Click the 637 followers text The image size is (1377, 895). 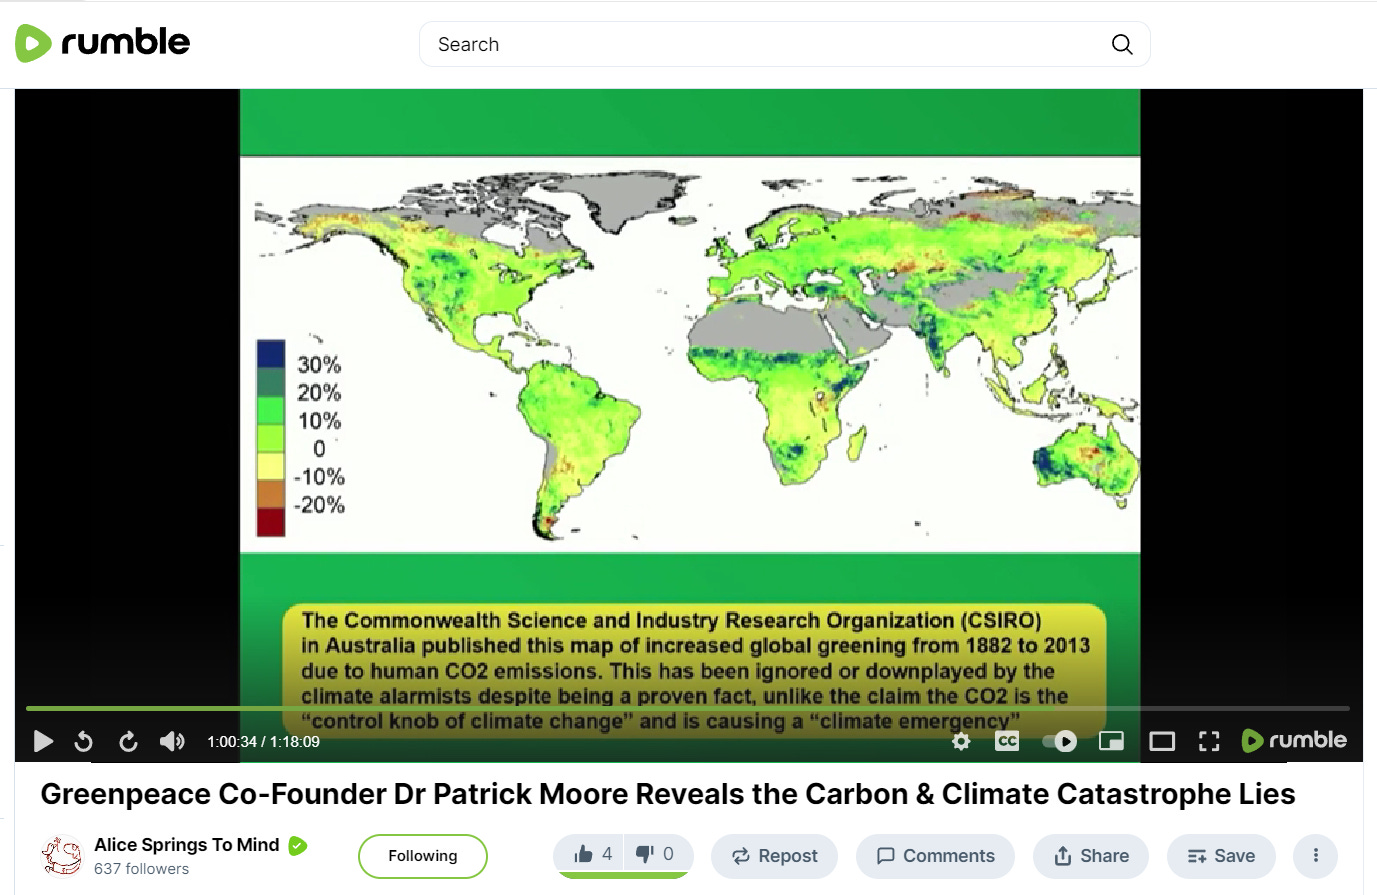click(x=141, y=869)
